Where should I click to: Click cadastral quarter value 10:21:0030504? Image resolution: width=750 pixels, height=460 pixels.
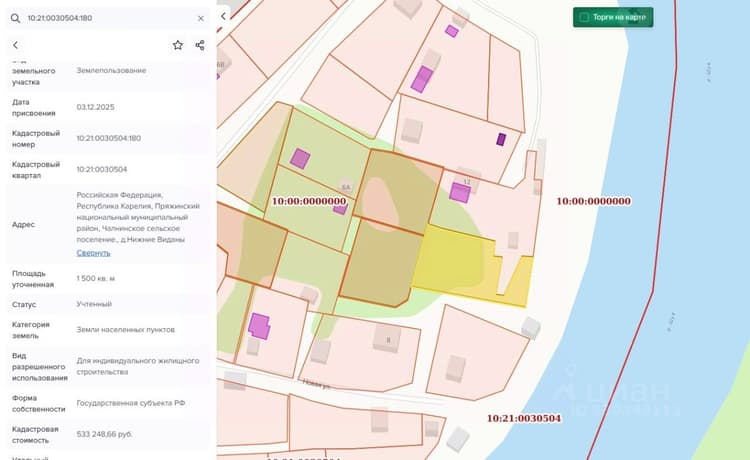(x=102, y=169)
